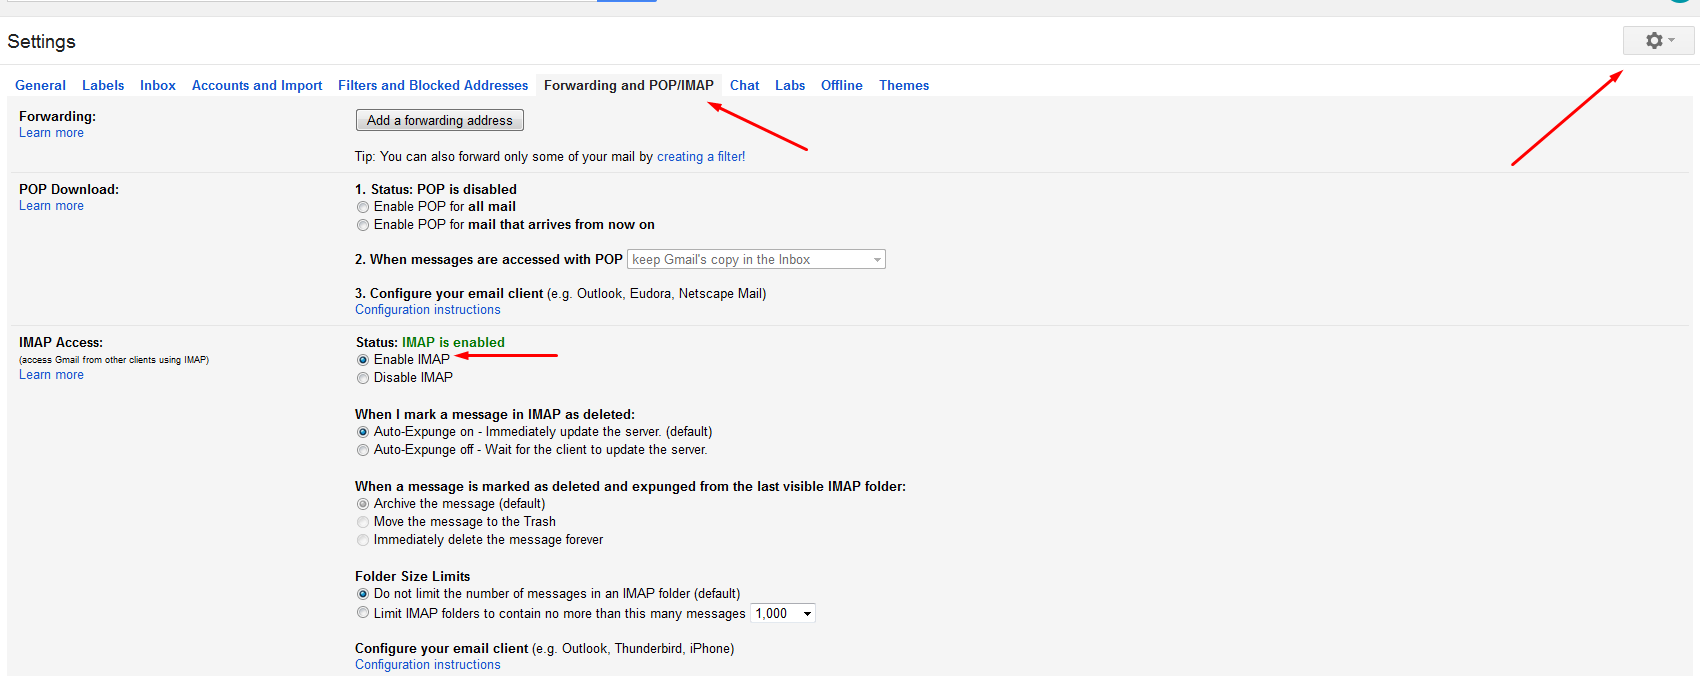Open the Offline settings tab
The width and height of the screenshot is (1700, 676).
coord(841,85)
